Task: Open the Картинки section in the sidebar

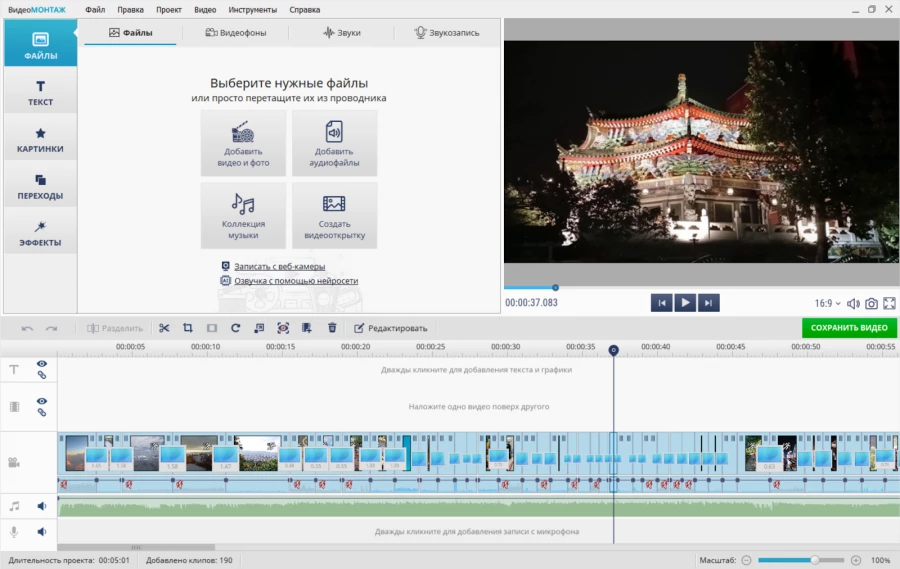Action: pyautogui.click(x=40, y=139)
